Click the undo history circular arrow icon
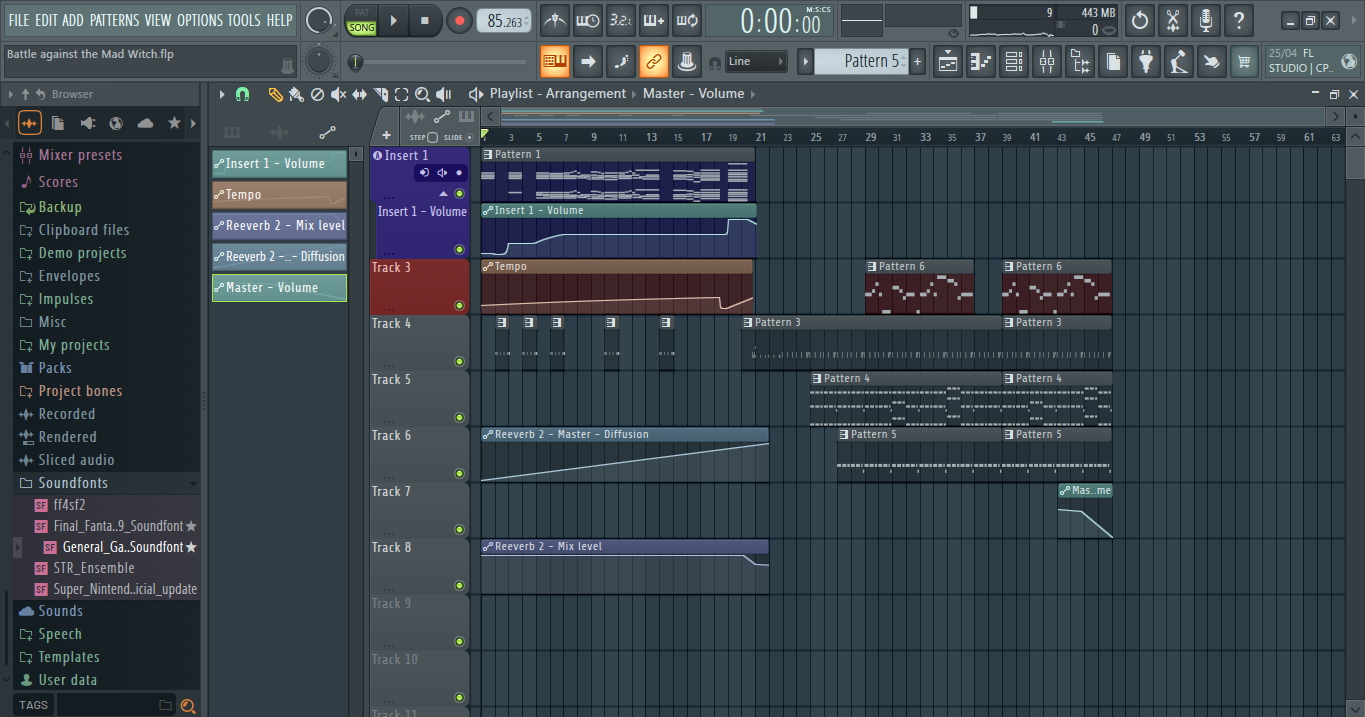Viewport: 1365px width, 717px height. (1140, 20)
